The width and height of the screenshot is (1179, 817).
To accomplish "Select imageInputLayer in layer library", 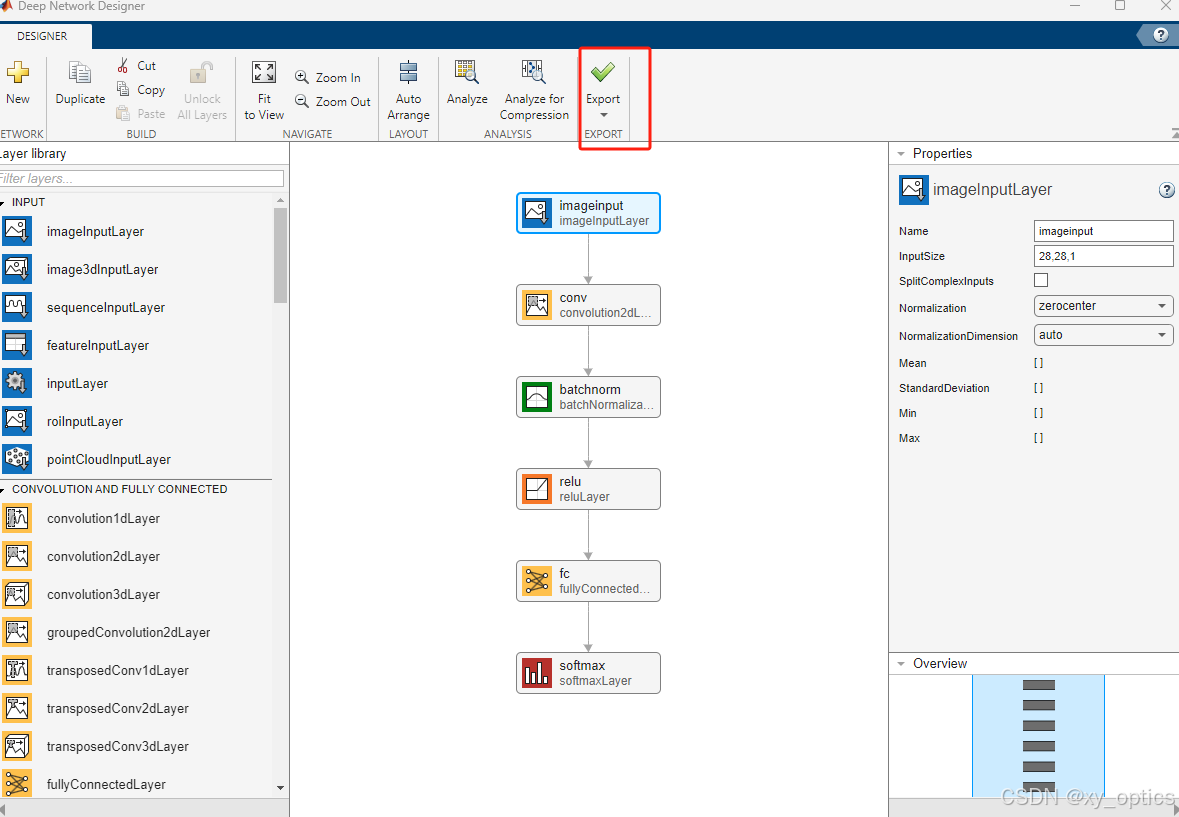I will 95,231.
